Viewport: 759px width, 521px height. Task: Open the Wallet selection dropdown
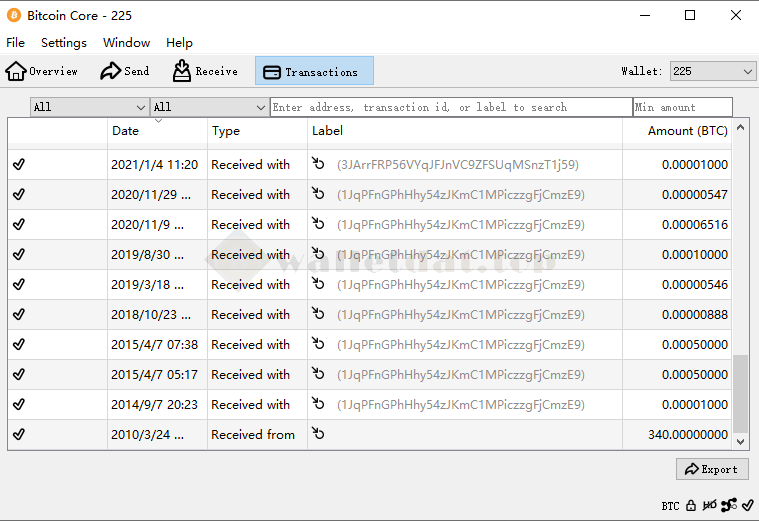(712, 71)
